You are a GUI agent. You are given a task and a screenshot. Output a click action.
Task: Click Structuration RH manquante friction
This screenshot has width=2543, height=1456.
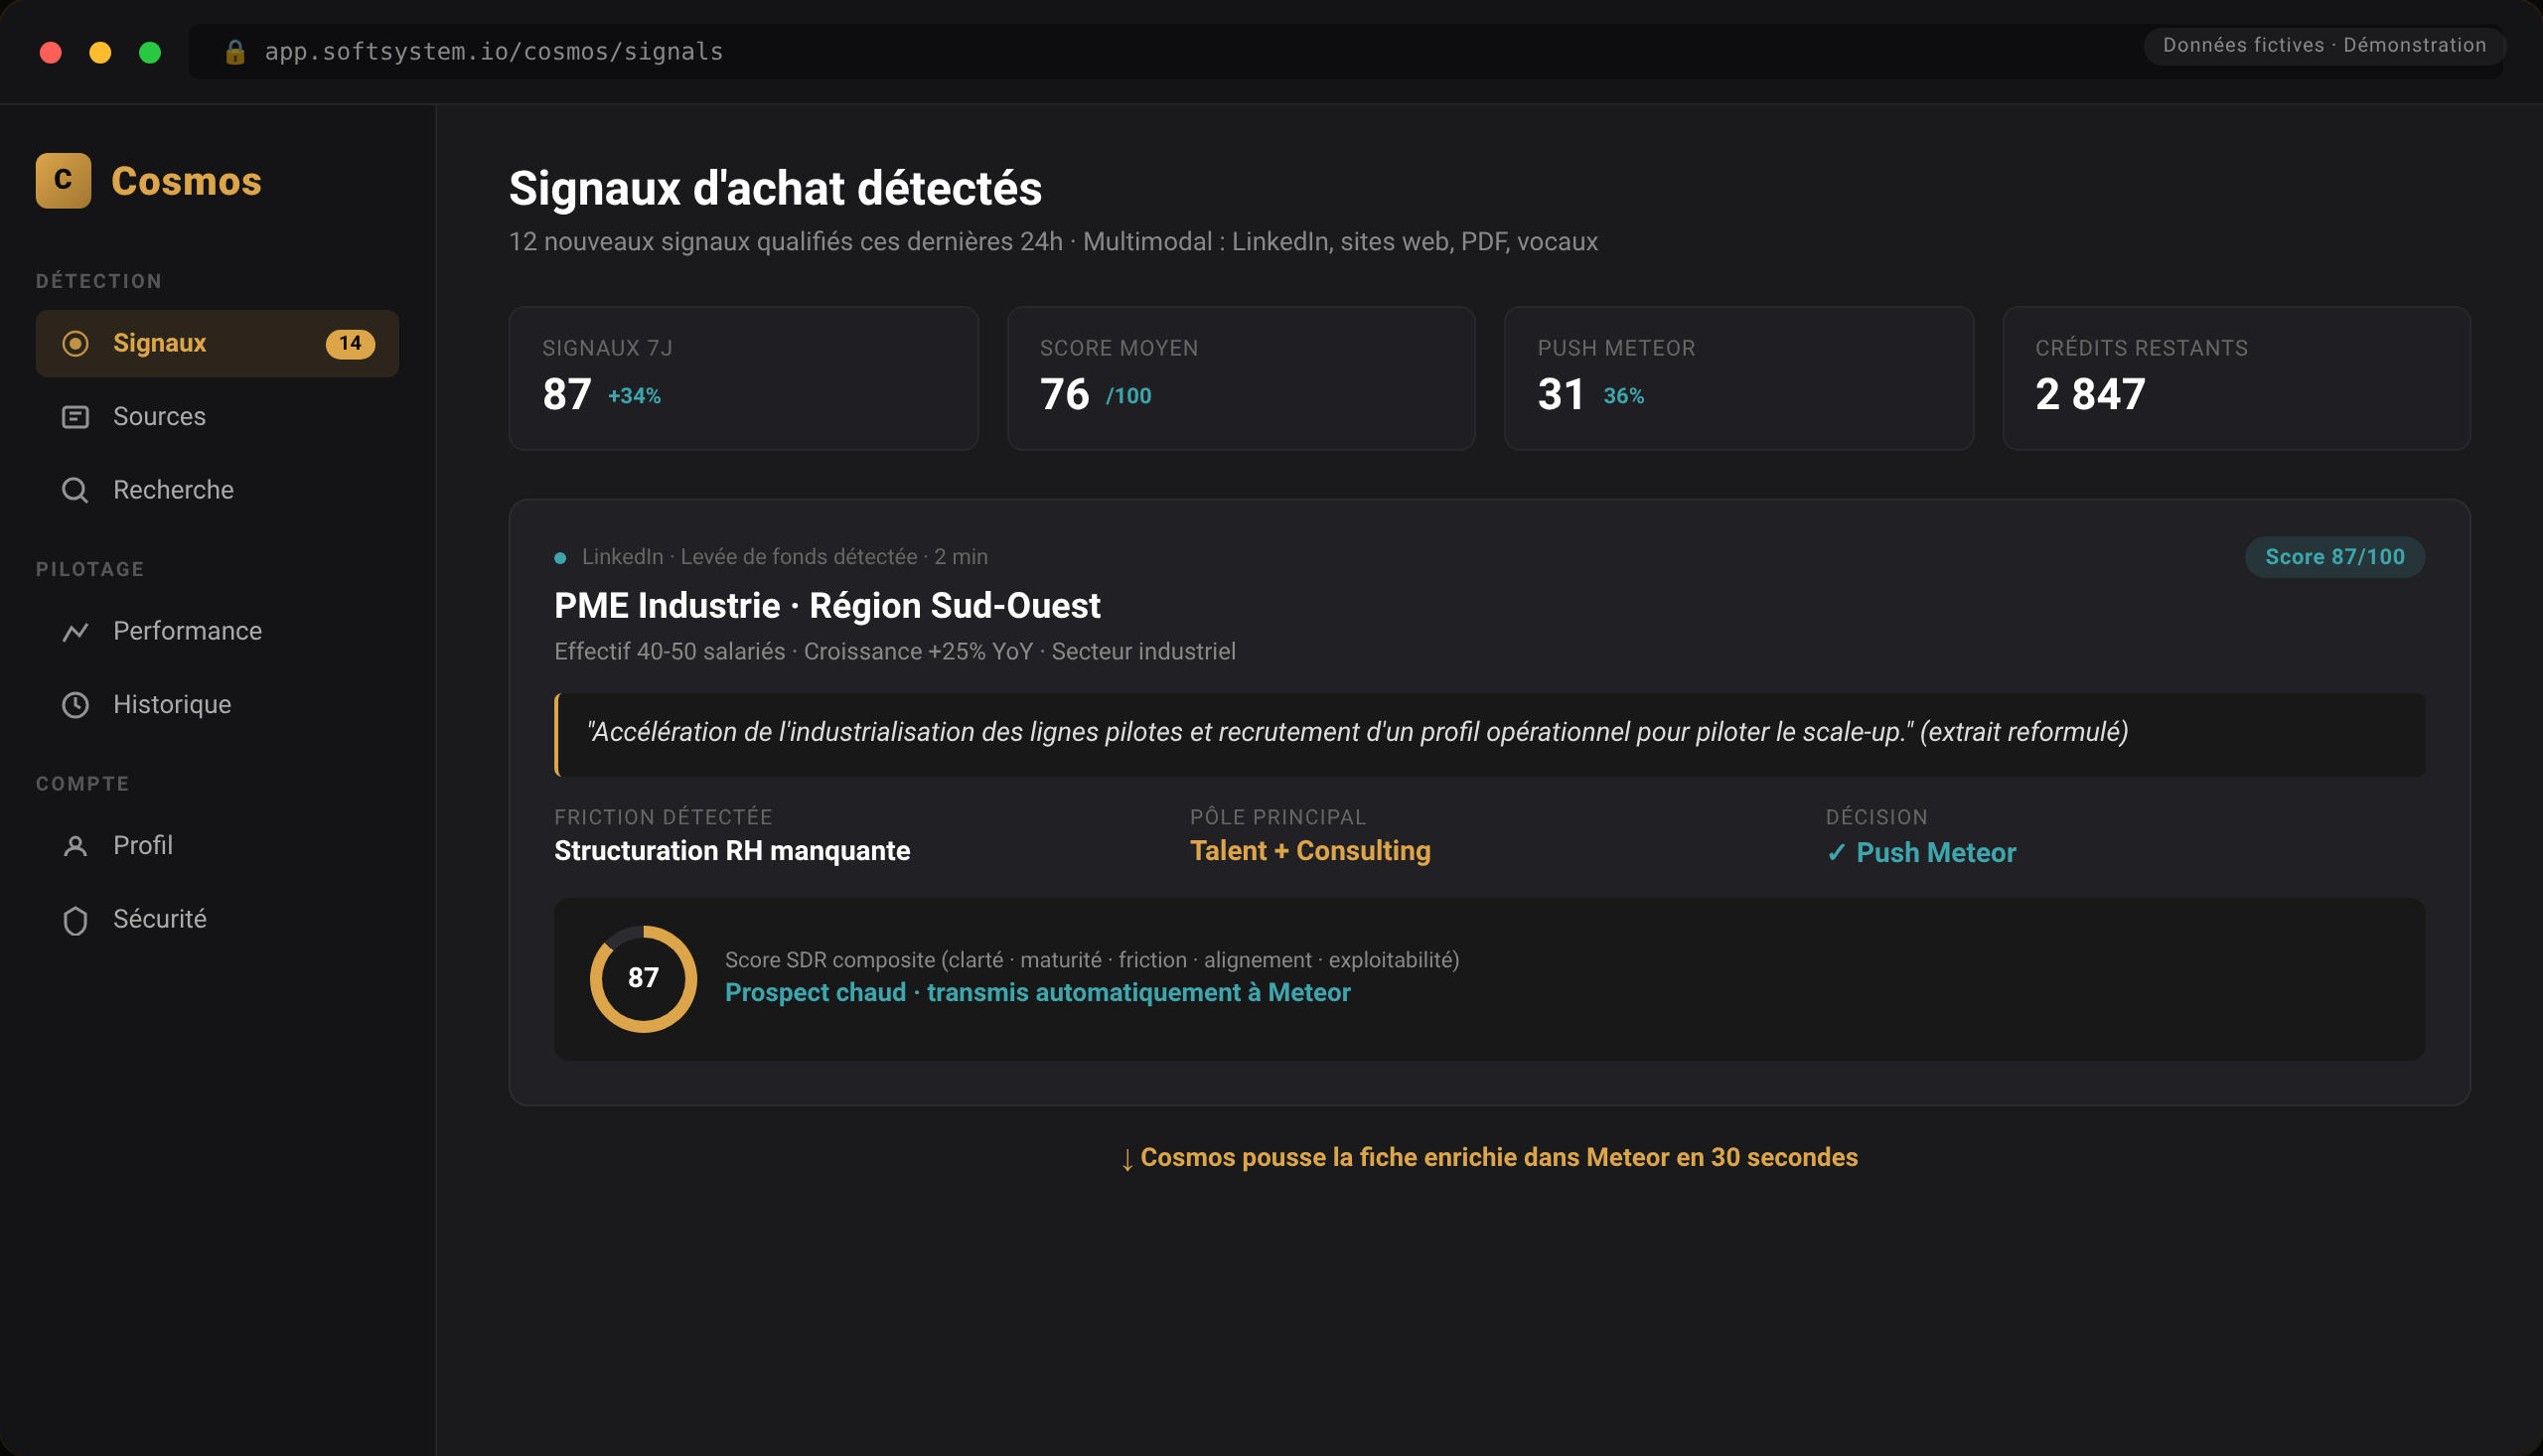732,851
